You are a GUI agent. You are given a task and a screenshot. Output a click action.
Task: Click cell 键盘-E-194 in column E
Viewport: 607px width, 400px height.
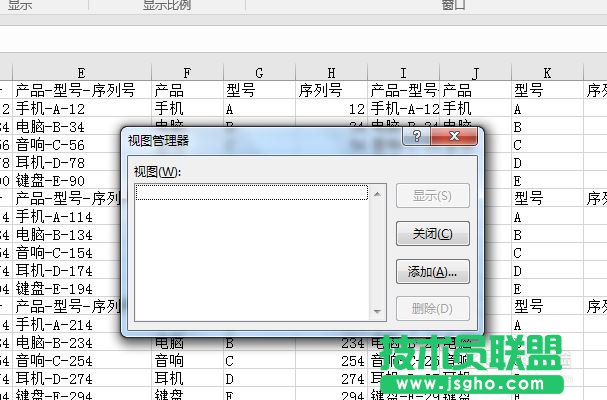pyautogui.click(x=67, y=289)
